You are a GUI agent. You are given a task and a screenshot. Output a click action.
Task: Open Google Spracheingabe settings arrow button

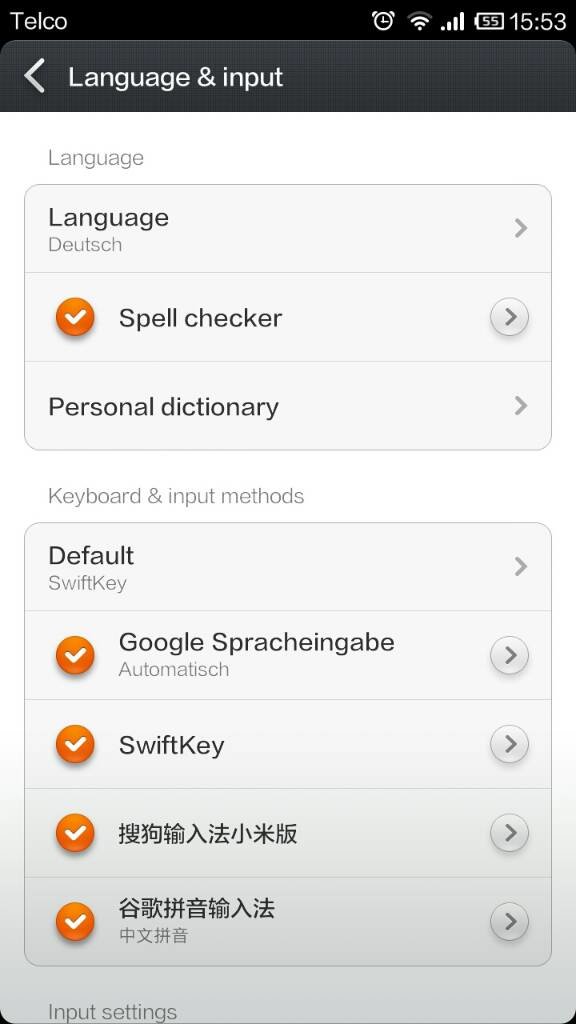coord(509,655)
